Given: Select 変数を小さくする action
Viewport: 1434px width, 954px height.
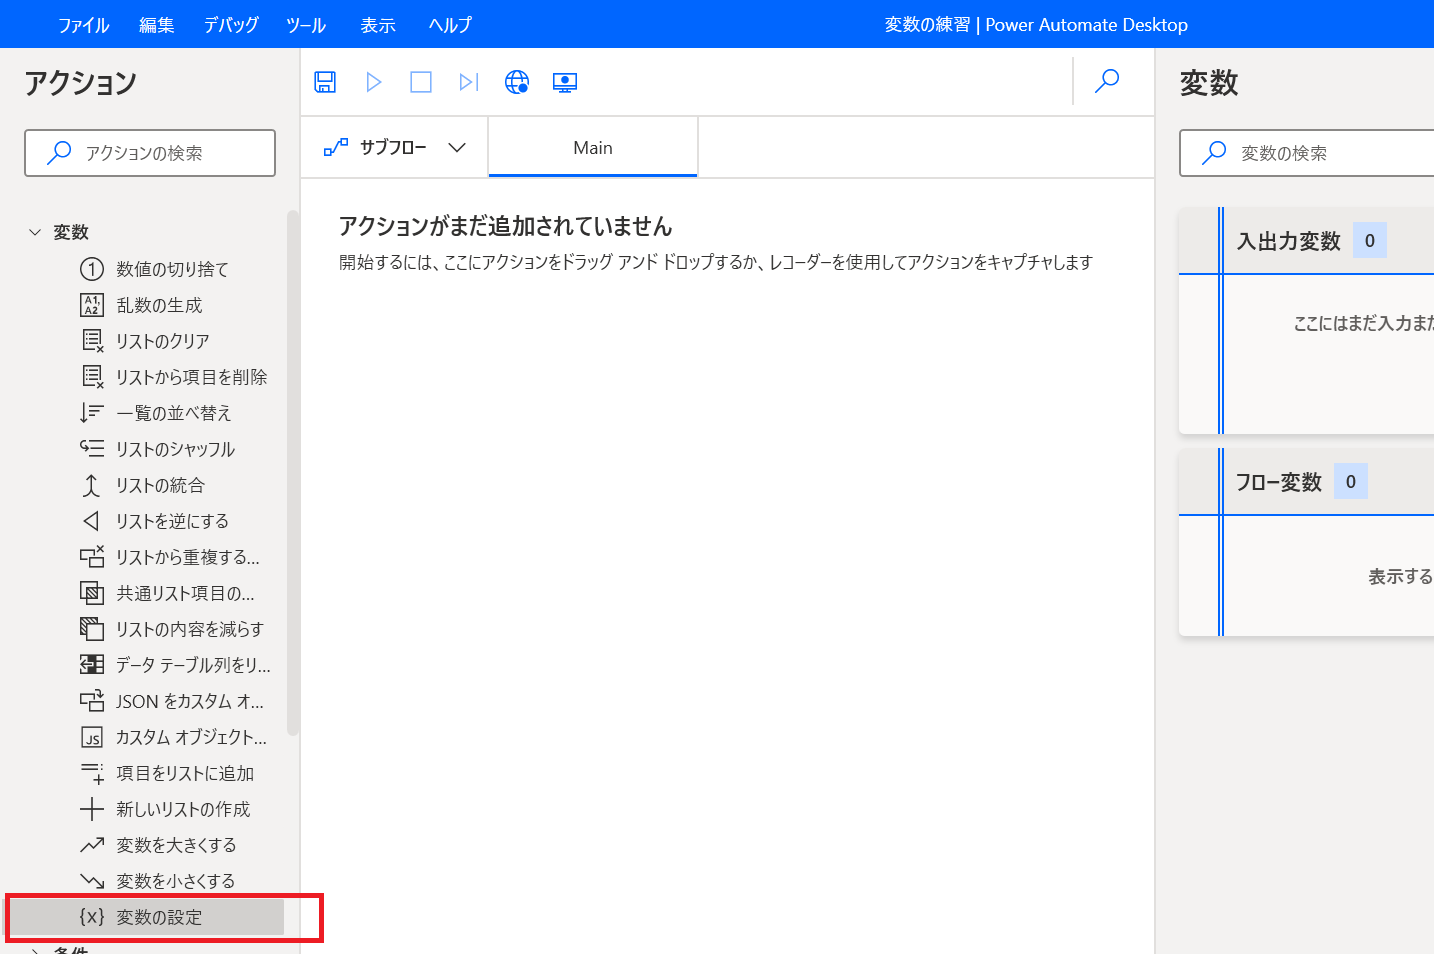Looking at the screenshot, I should pos(157,881).
